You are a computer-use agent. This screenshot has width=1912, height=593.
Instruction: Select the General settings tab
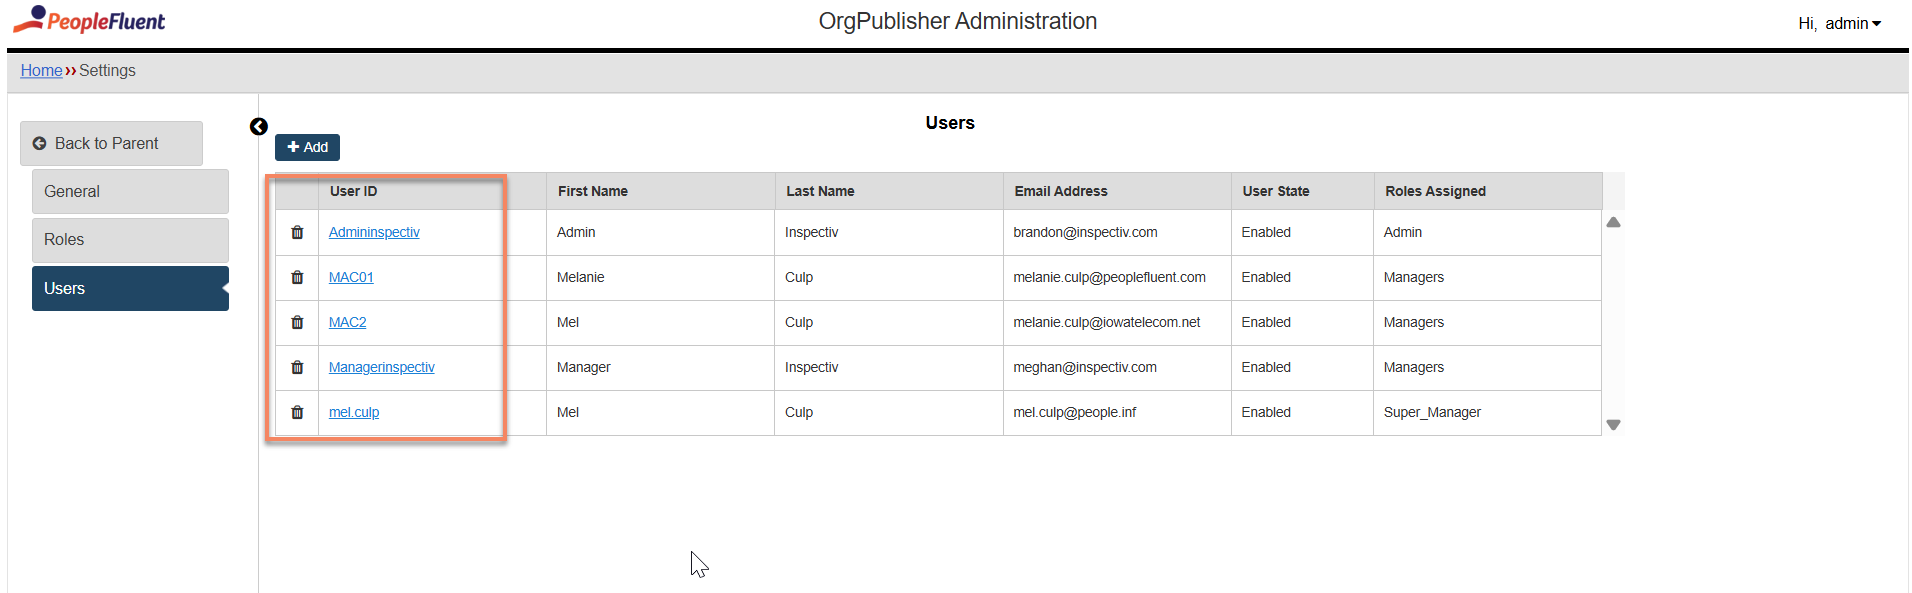tap(130, 191)
